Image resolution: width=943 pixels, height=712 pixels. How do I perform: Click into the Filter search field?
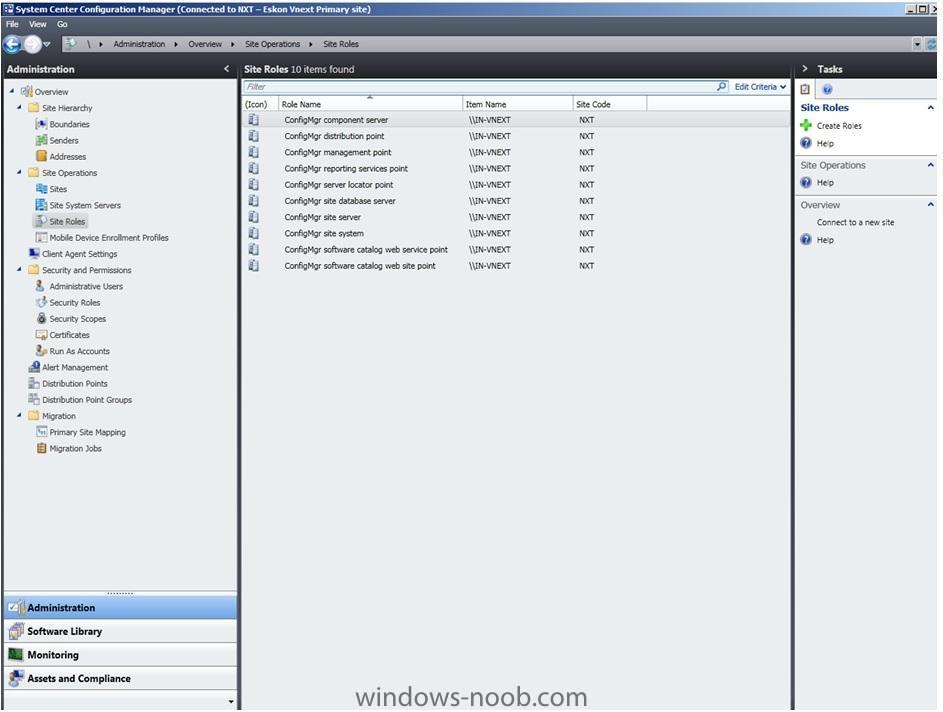[x=479, y=87]
